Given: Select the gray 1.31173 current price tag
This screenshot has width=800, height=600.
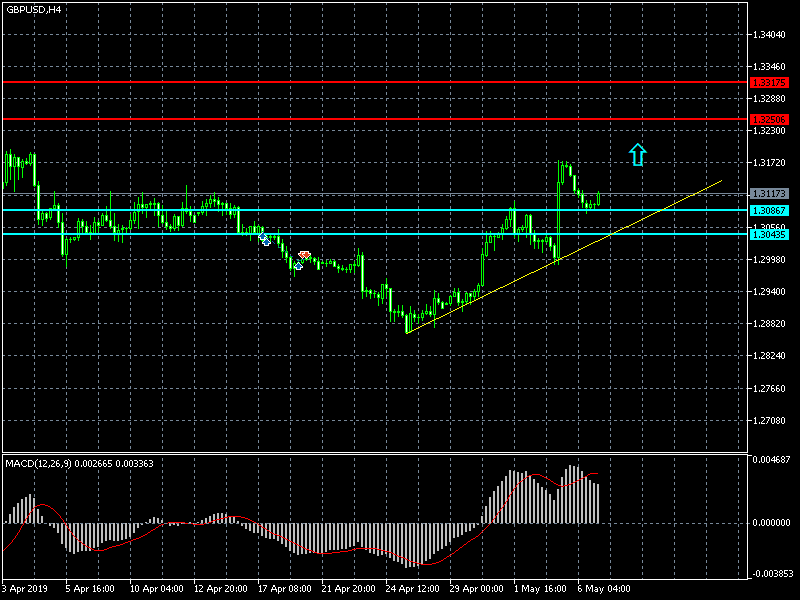Looking at the screenshot, I should 769,193.
